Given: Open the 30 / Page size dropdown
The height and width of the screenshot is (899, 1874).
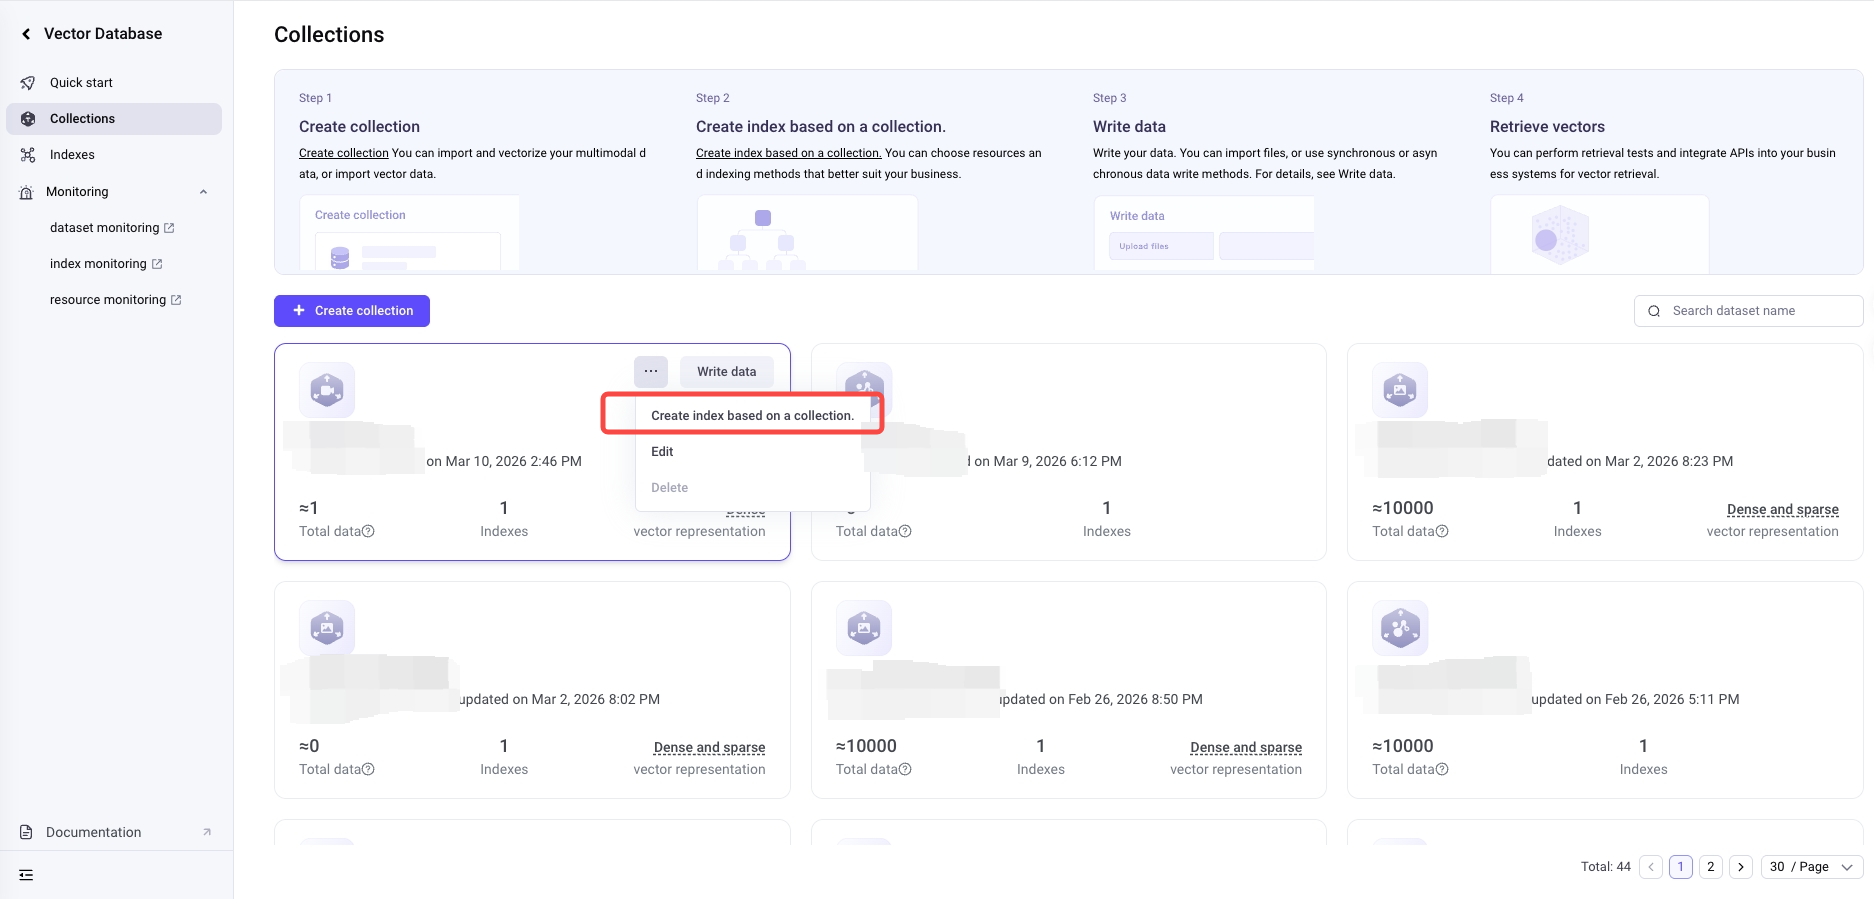Looking at the screenshot, I should (1811, 867).
